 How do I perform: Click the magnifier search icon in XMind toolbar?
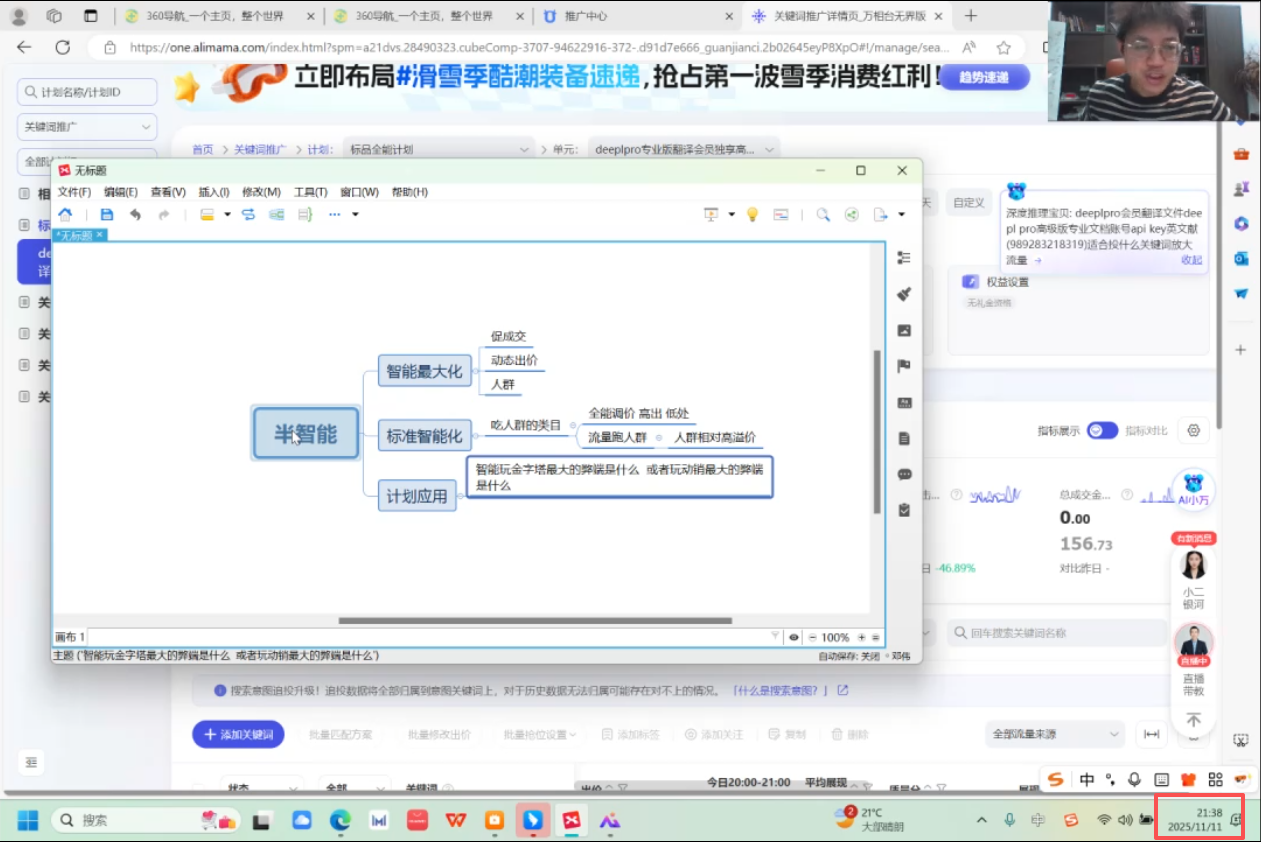(x=823, y=215)
